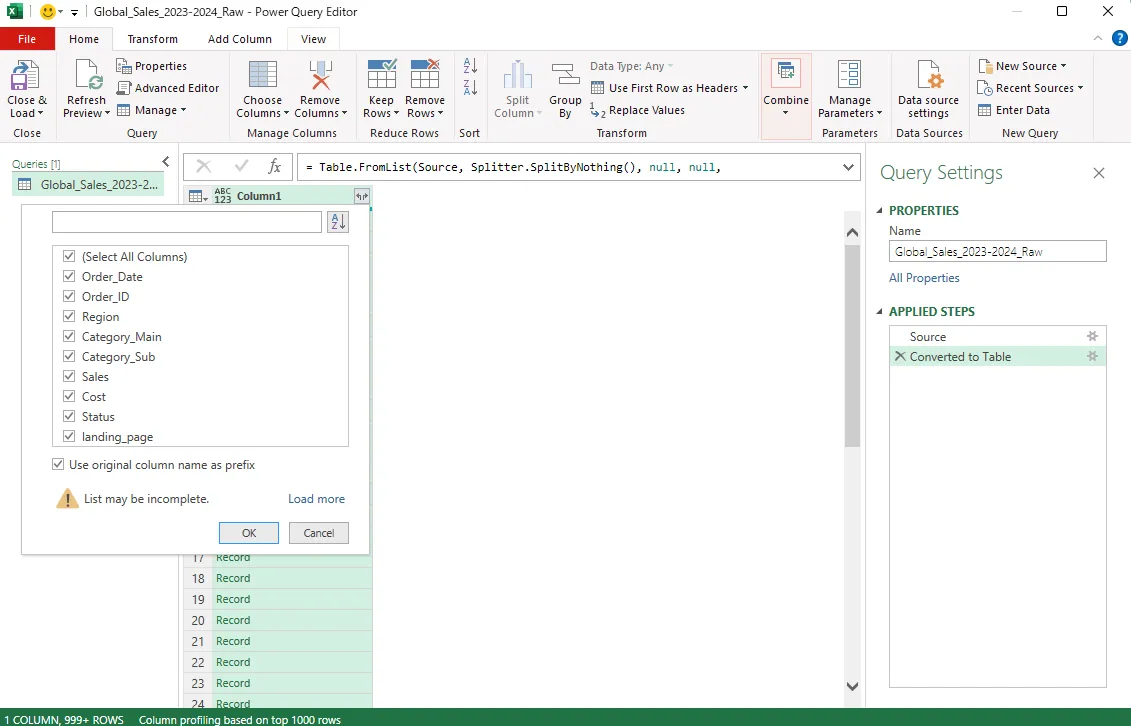Click the Close & Load icon
The height and width of the screenshot is (726, 1131).
tap(26, 76)
